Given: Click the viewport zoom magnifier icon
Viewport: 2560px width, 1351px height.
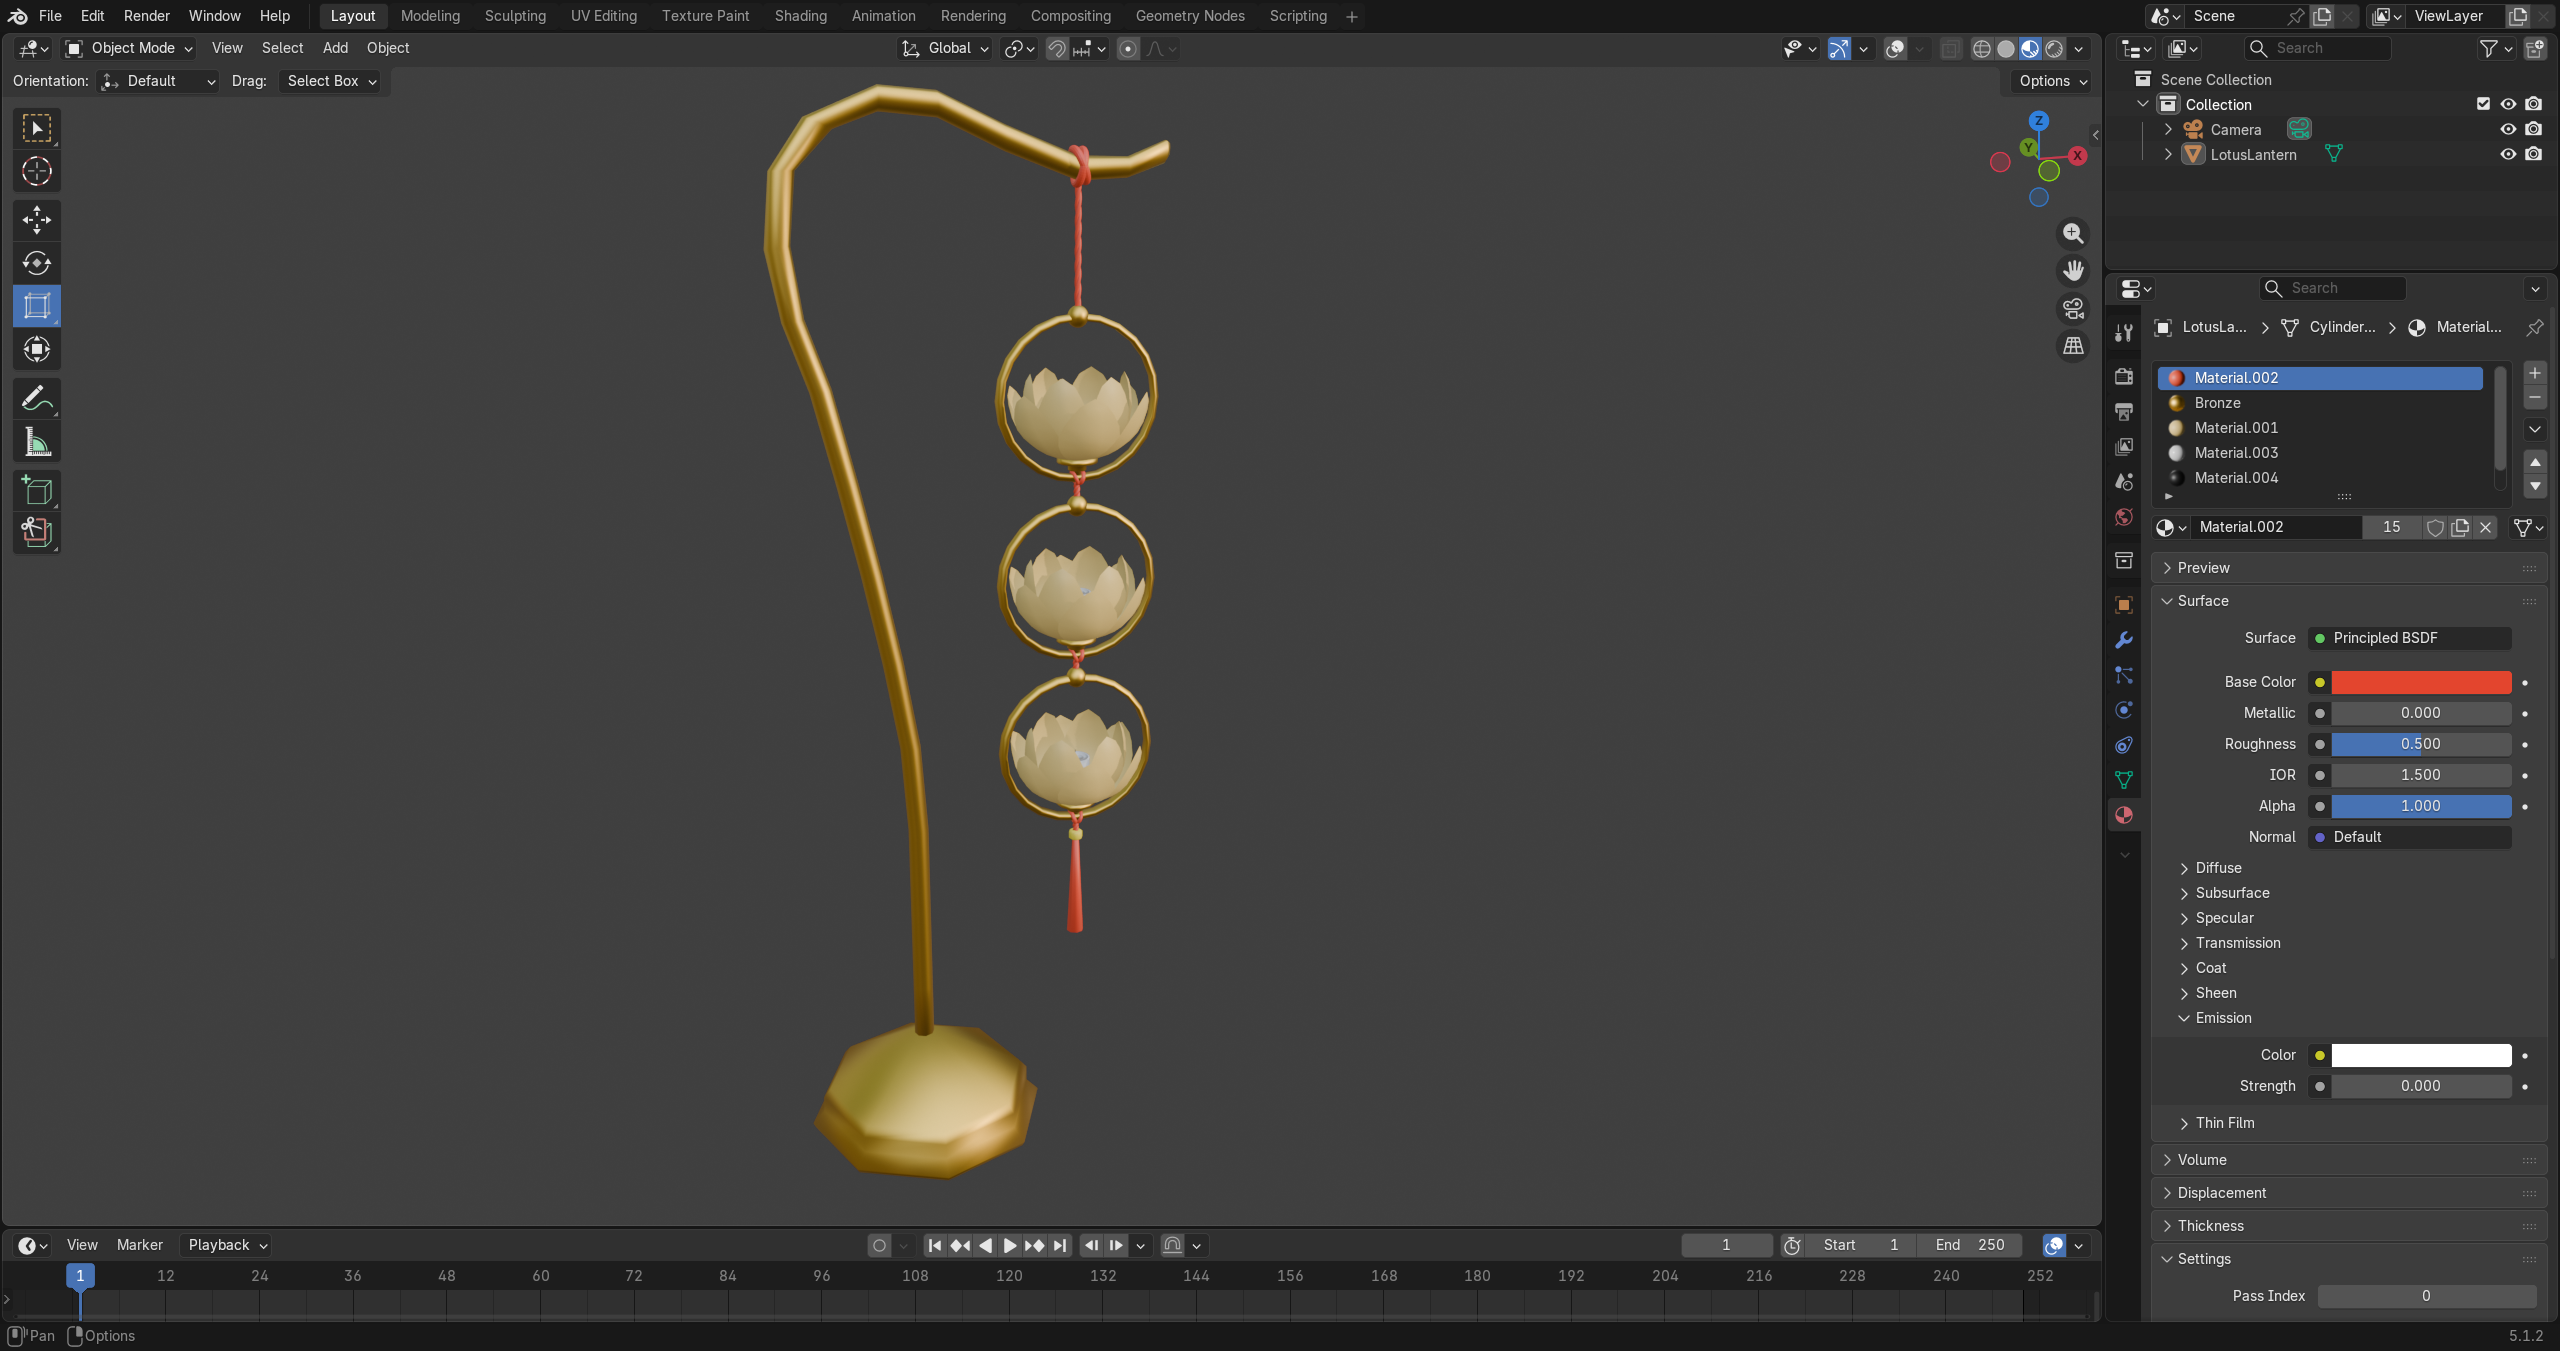Looking at the screenshot, I should tap(2073, 233).
